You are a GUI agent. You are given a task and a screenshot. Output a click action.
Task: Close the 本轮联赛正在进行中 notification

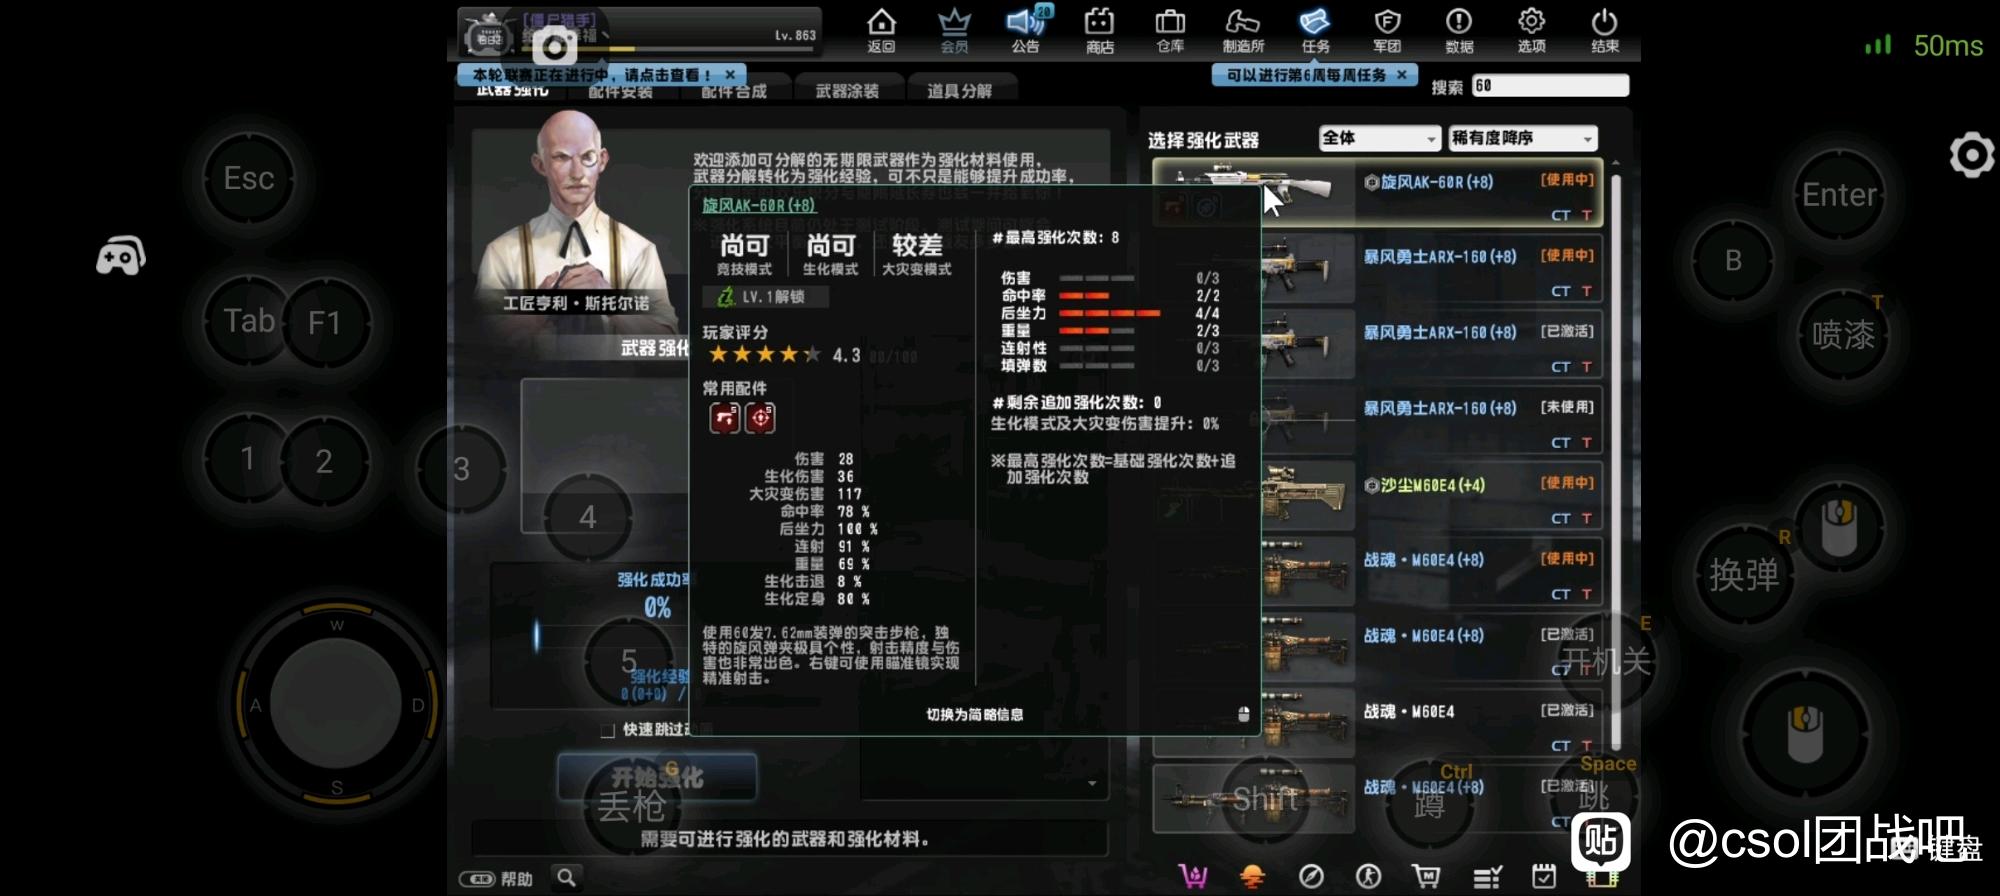(x=730, y=75)
